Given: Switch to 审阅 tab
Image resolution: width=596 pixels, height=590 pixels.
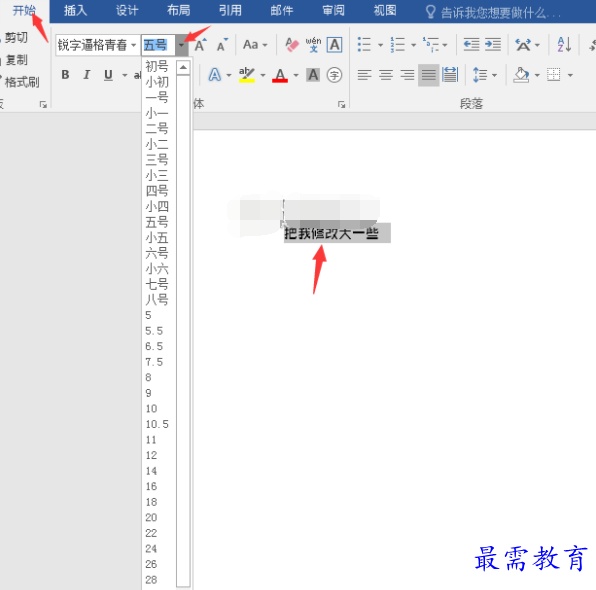Looking at the screenshot, I should click(333, 10).
